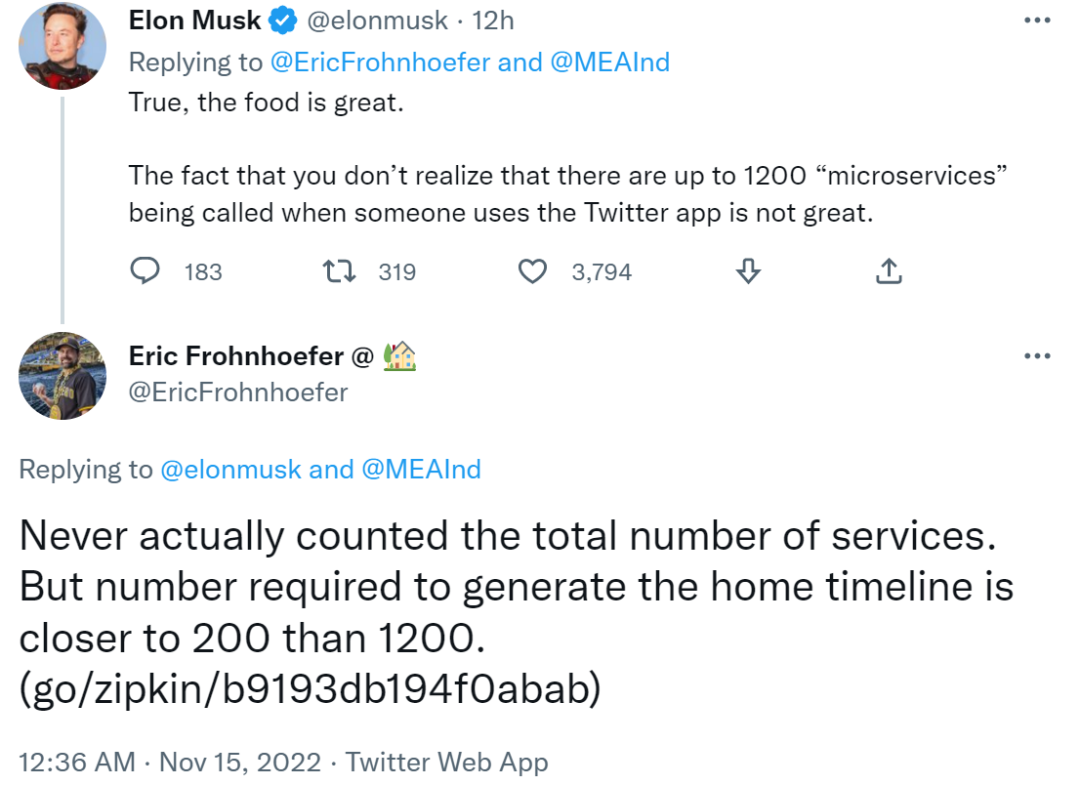This screenshot has height=785, width=1080.
Task: Open the share icon on Elon's tweet
Action: coord(889,271)
